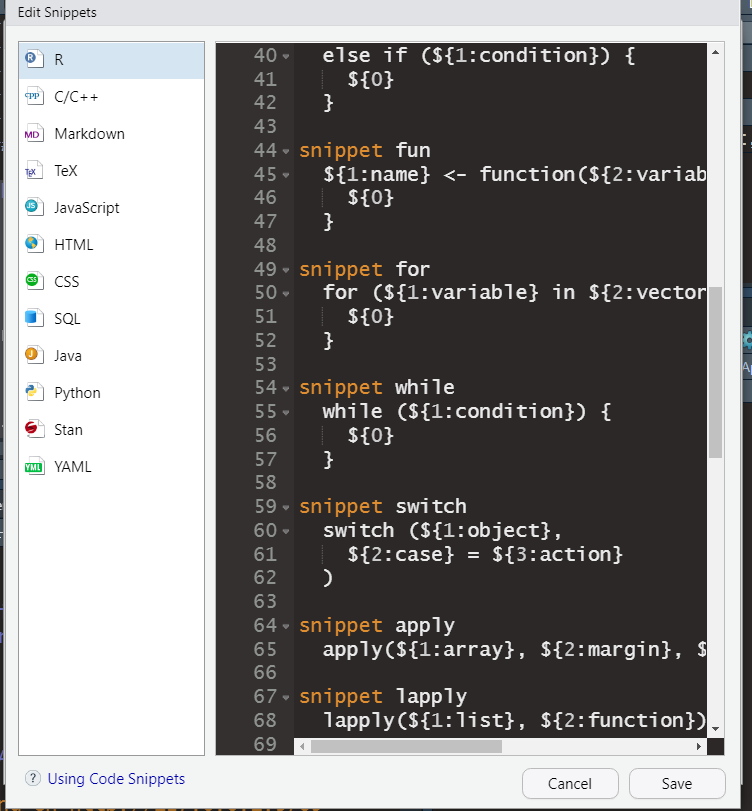Click the vertical scrollbar thumb
752x811 pixels.
[715, 372]
